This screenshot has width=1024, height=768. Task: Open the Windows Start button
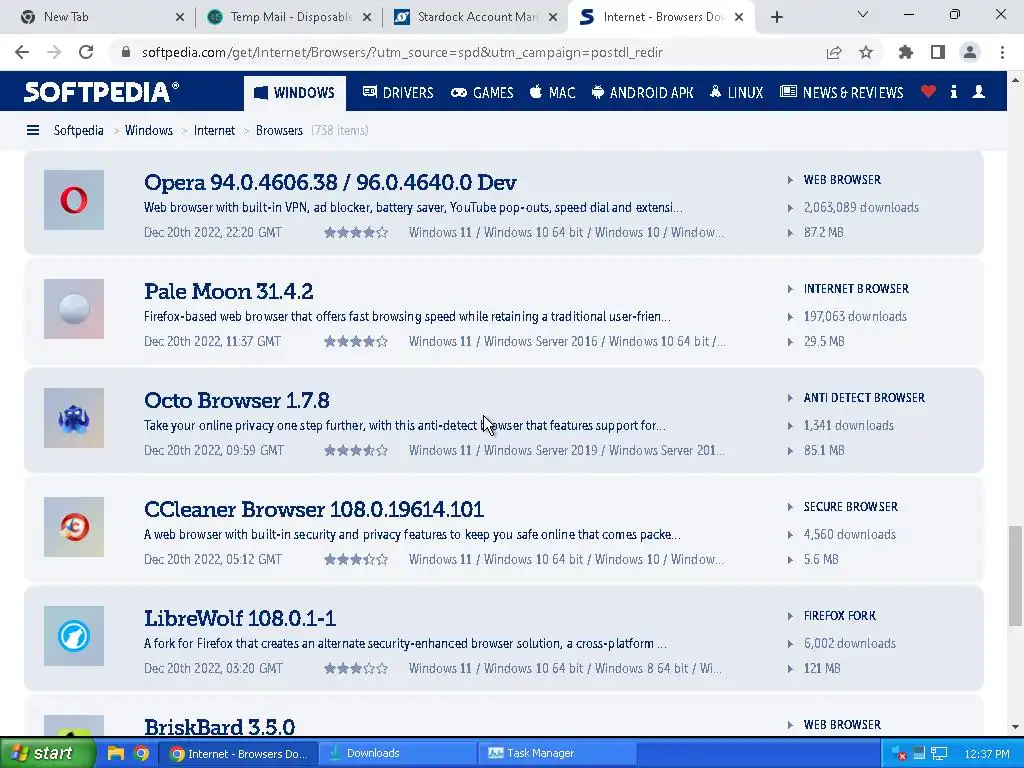tap(46, 753)
